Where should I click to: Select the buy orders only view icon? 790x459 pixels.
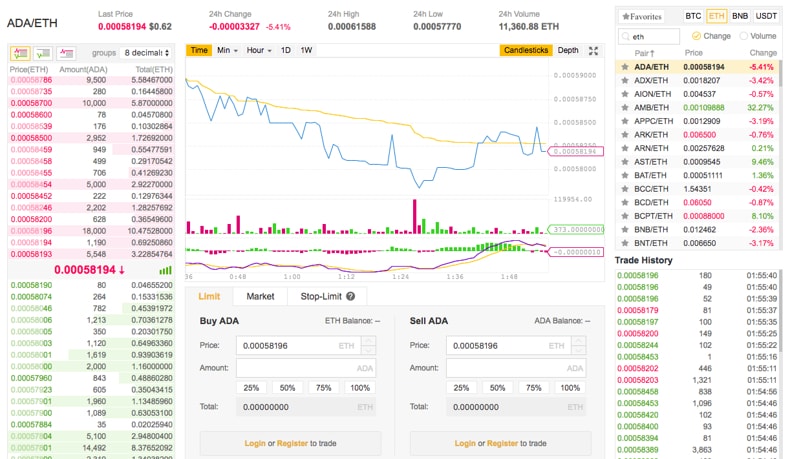[x=43, y=53]
